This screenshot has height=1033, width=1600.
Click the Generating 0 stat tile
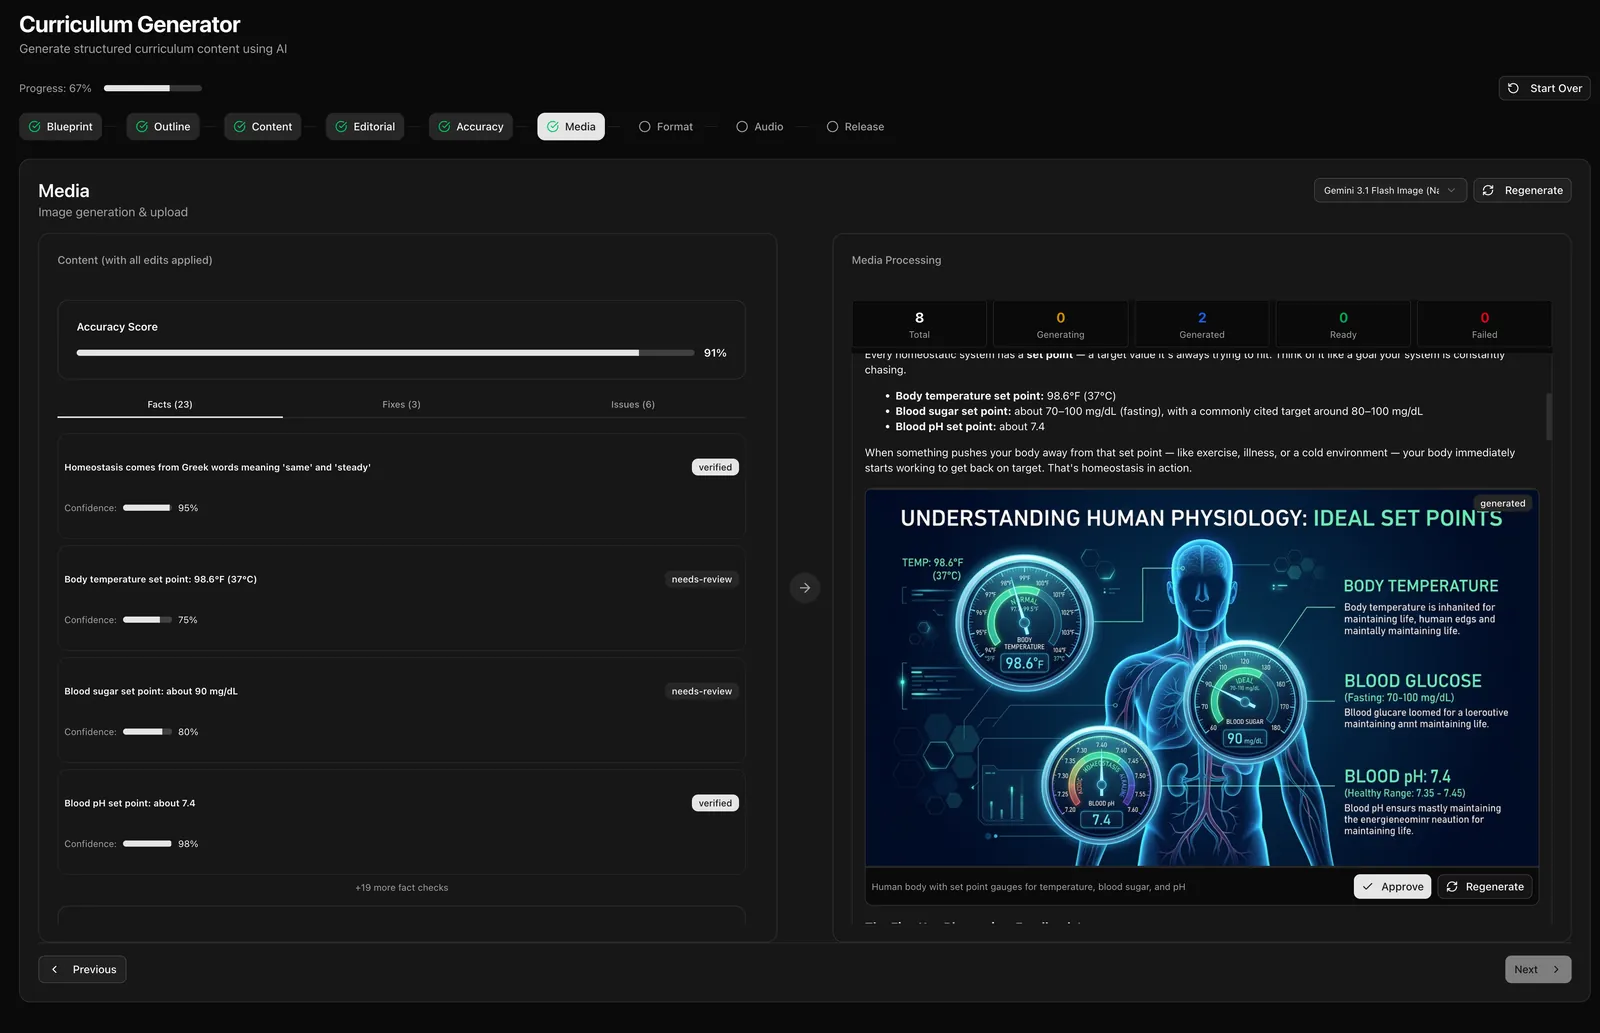[1060, 325]
